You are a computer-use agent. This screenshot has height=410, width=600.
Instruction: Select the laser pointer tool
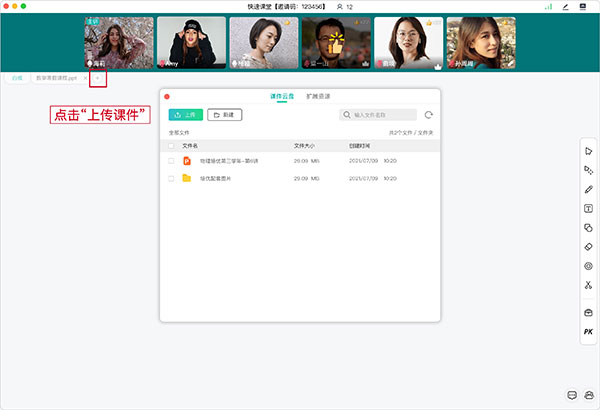[589, 170]
